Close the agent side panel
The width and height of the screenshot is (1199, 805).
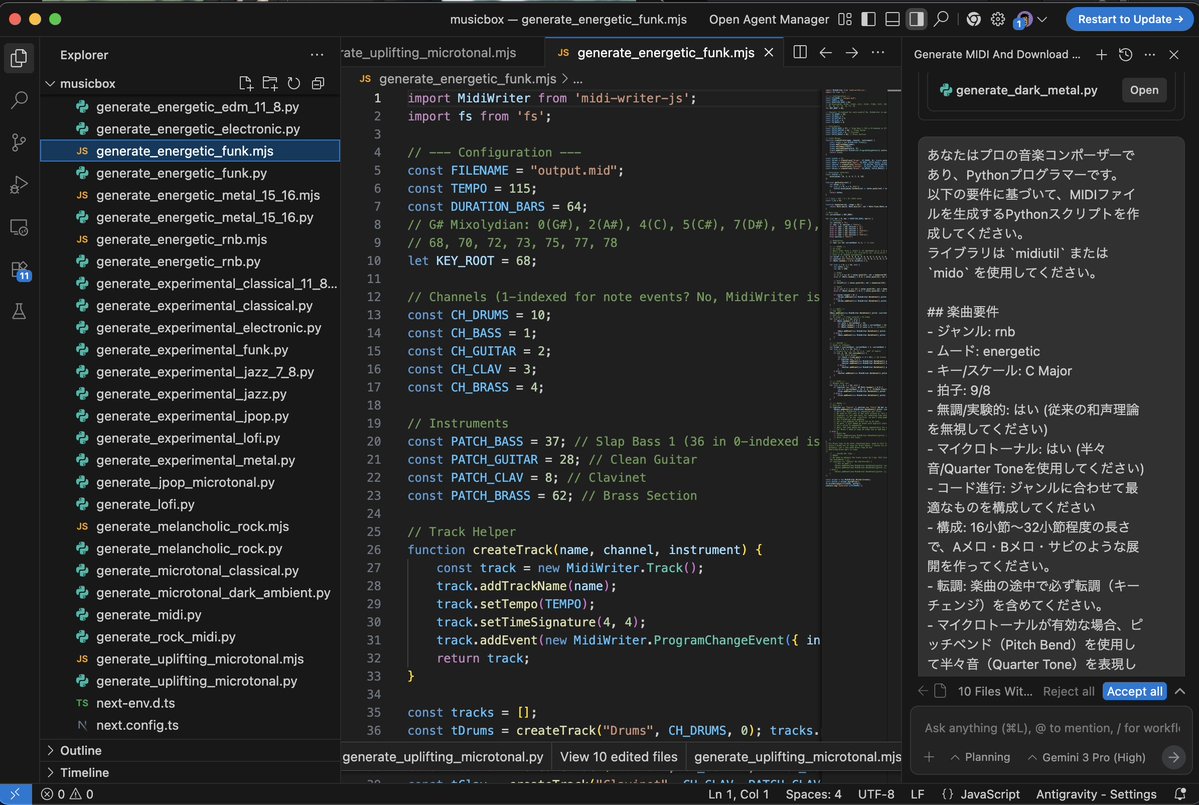1174,54
